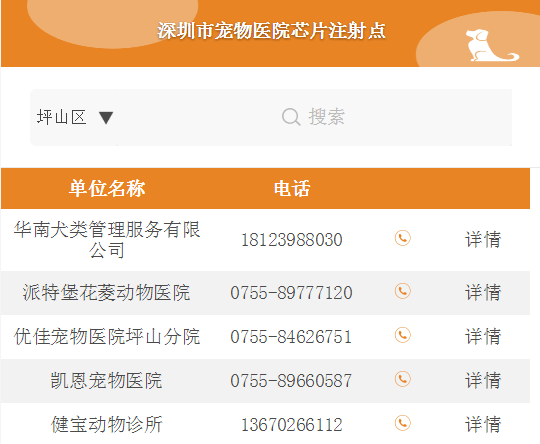Click the magnifier search icon
Image resolution: width=540 pixels, height=444 pixels.
pyautogui.click(x=291, y=117)
